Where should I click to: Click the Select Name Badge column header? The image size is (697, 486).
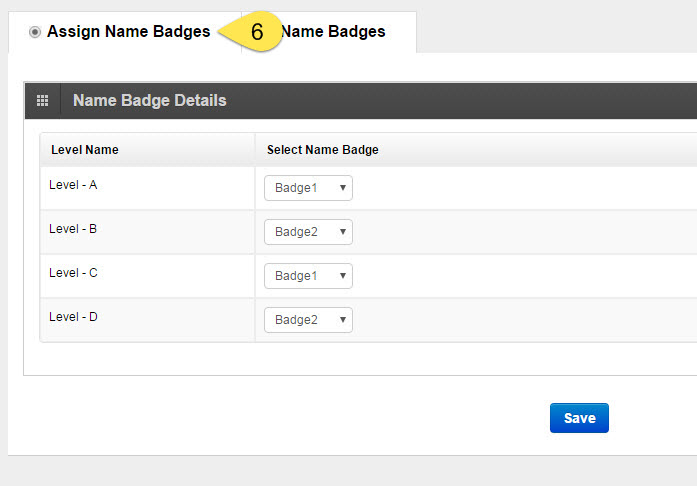tap(323, 150)
